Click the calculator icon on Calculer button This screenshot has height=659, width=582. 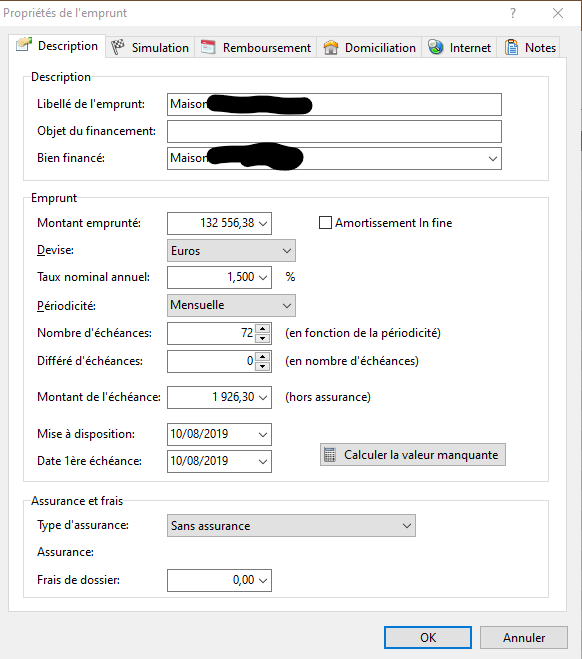(330, 454)
